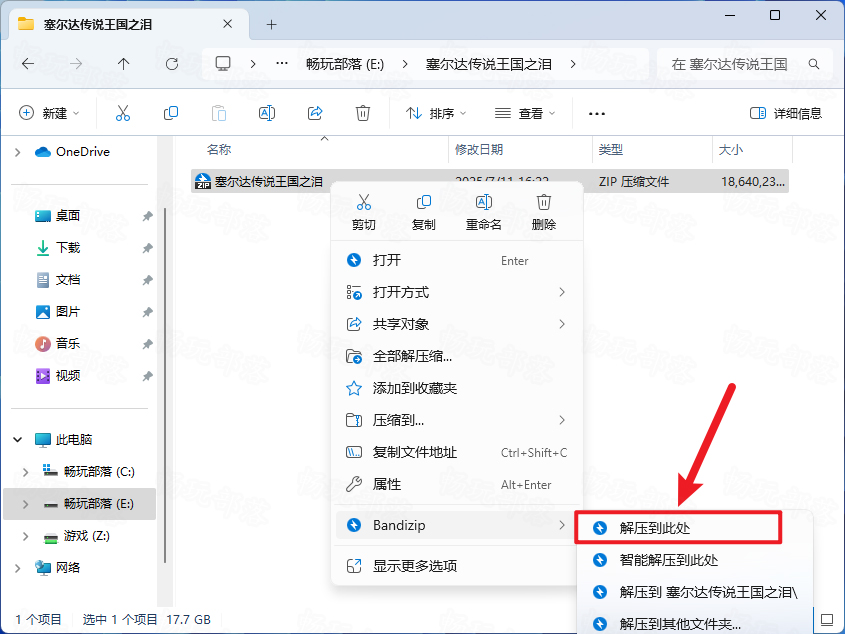Open 属性 from the context menu

coord(457,484)
